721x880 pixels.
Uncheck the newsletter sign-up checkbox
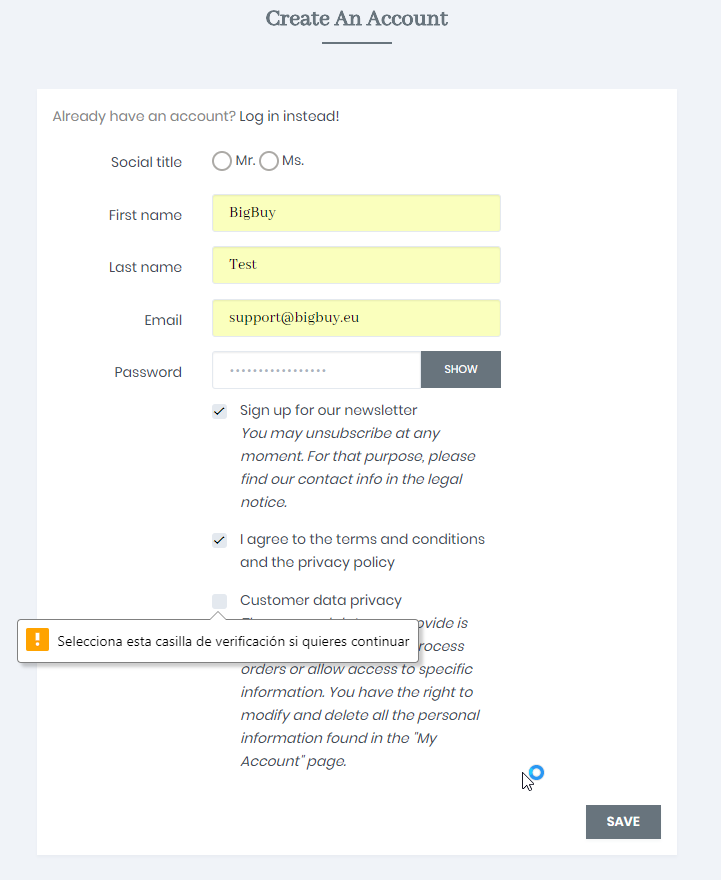tap(220, 411)
